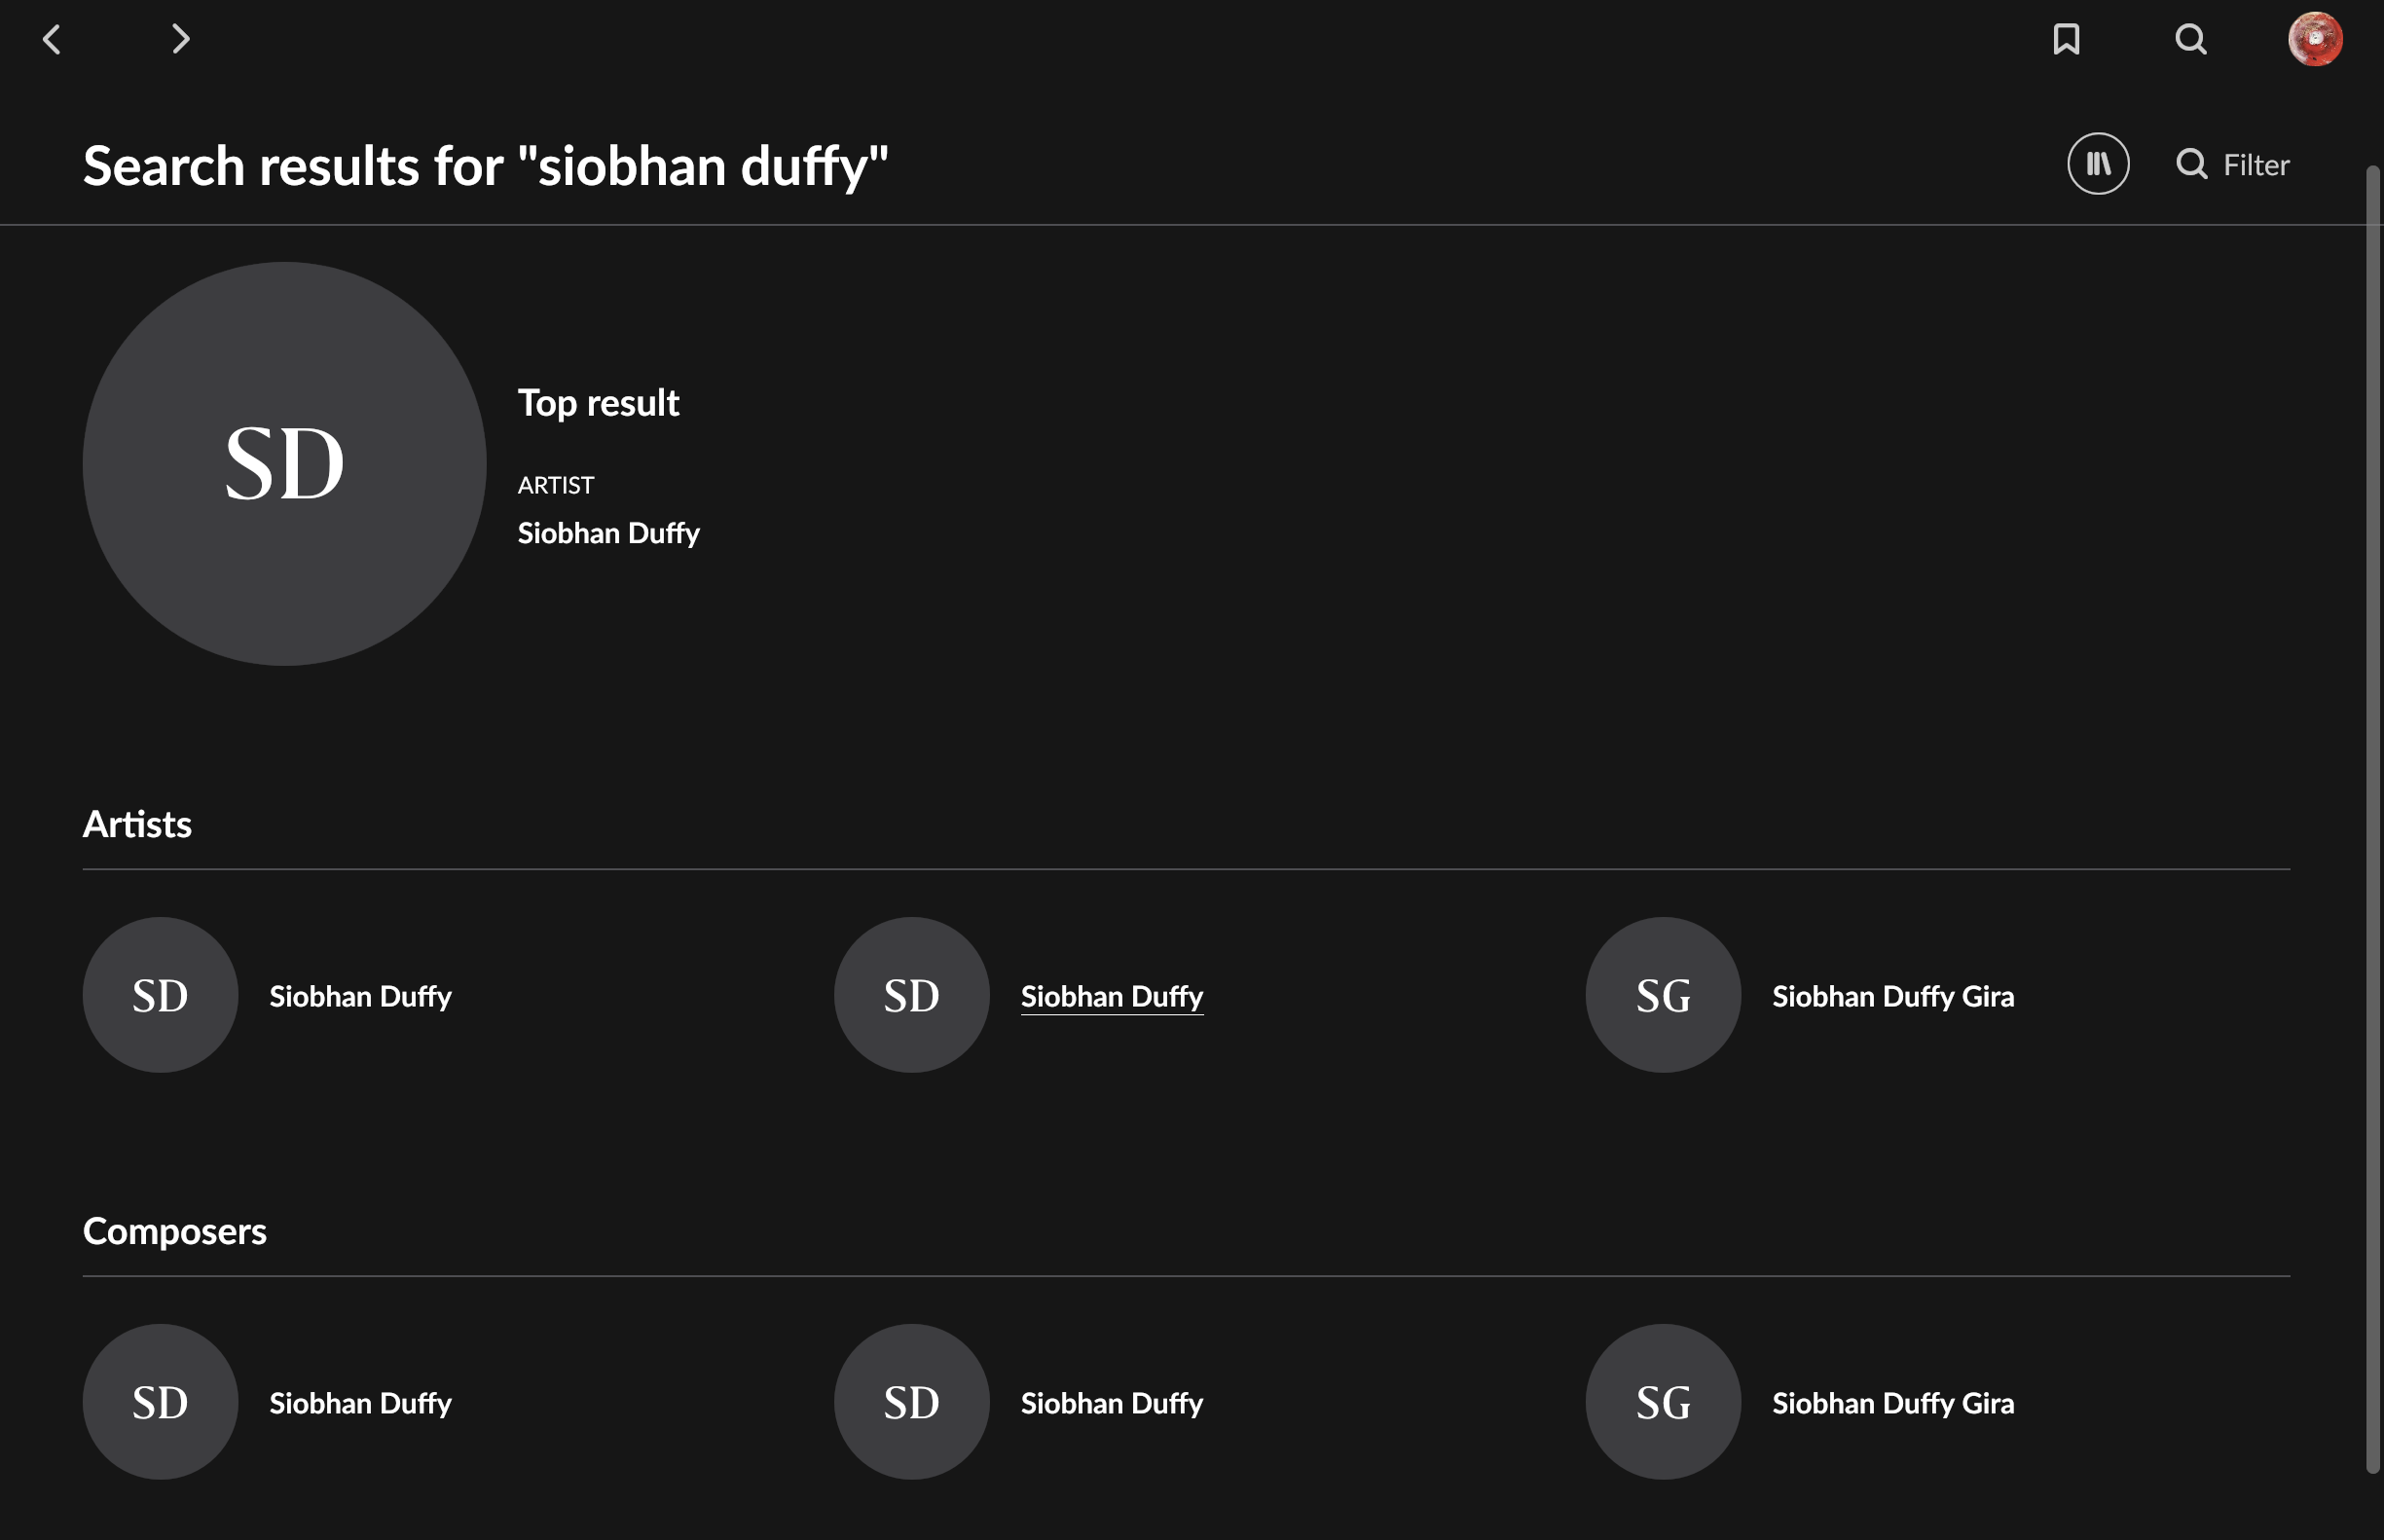The height and width of the screenshot is (1540, 2384).
Task: Open the underlined Siobhan Duffy artist link
Action: pos(1112,996)
